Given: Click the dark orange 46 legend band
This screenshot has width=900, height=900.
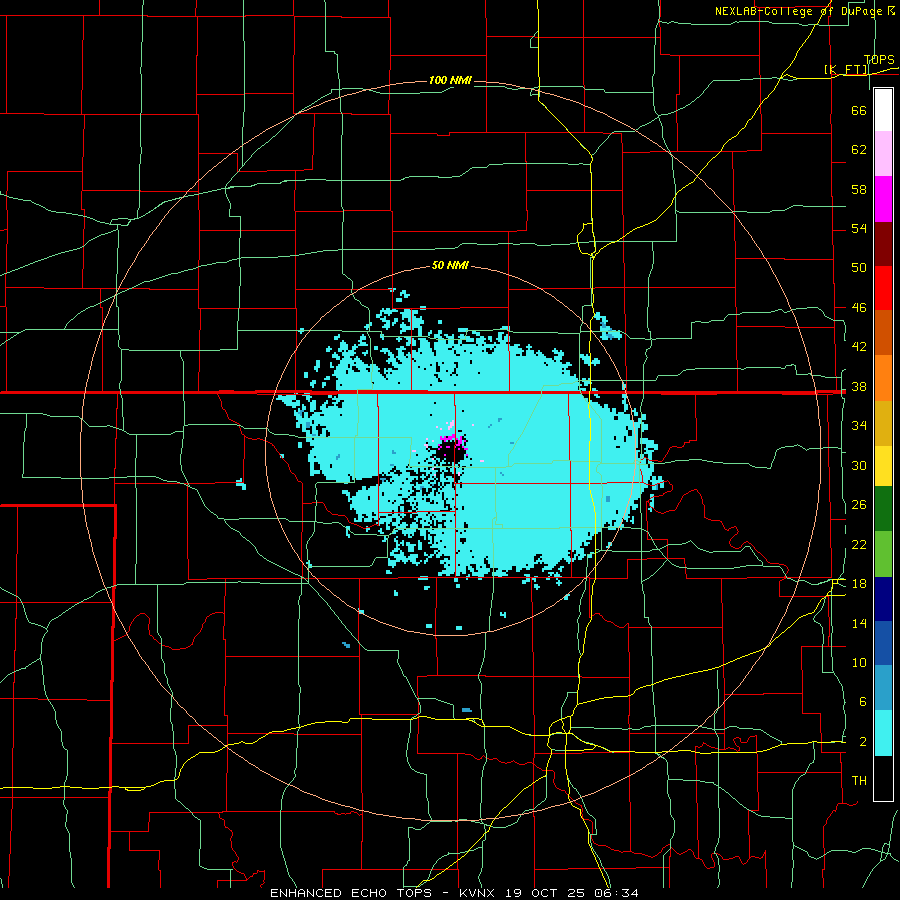Looking at the screenshot, I should [x=883, y=333].
